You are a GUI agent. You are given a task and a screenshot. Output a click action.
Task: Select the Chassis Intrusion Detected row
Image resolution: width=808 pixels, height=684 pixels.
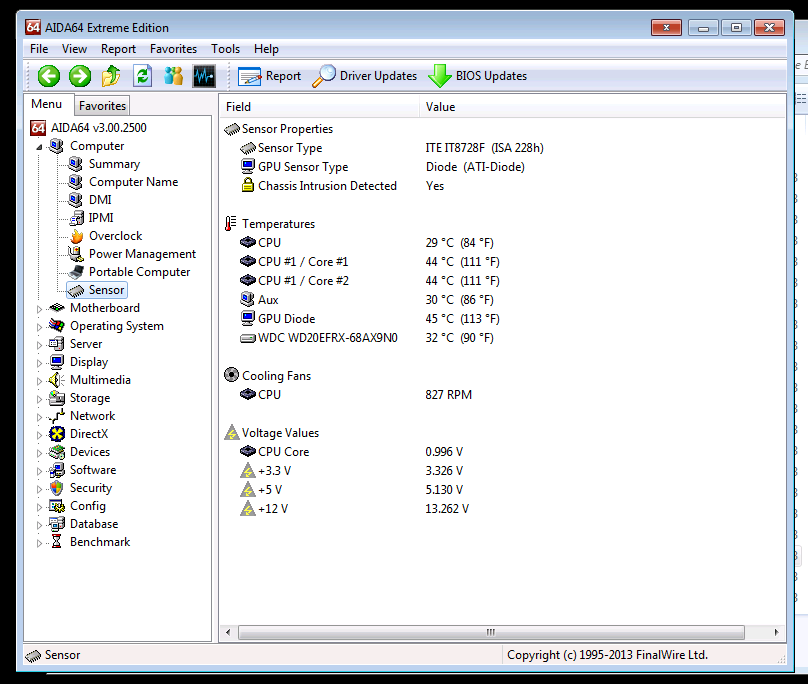coord(503,186)
